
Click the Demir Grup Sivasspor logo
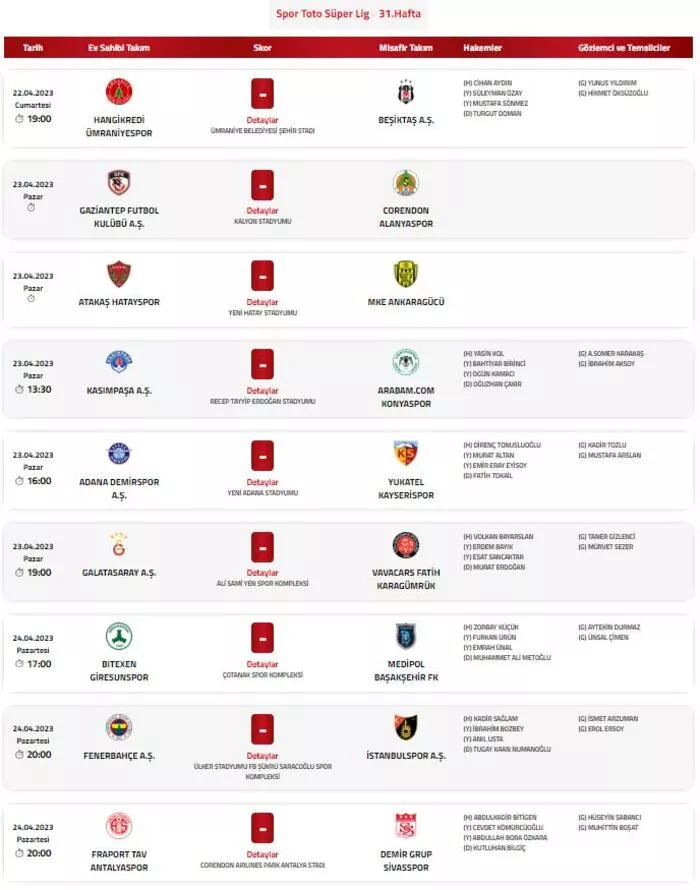(x=406, y=826)
